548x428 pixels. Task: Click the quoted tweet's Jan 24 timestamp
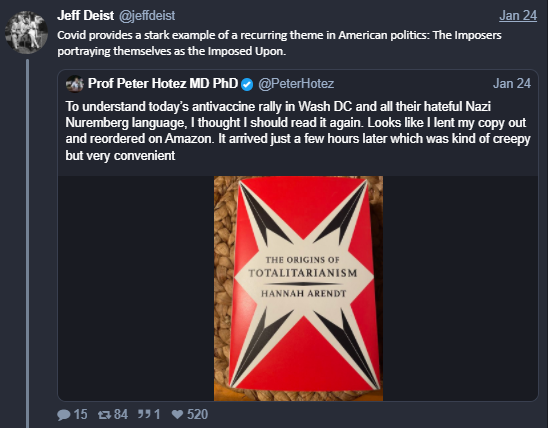512,84
